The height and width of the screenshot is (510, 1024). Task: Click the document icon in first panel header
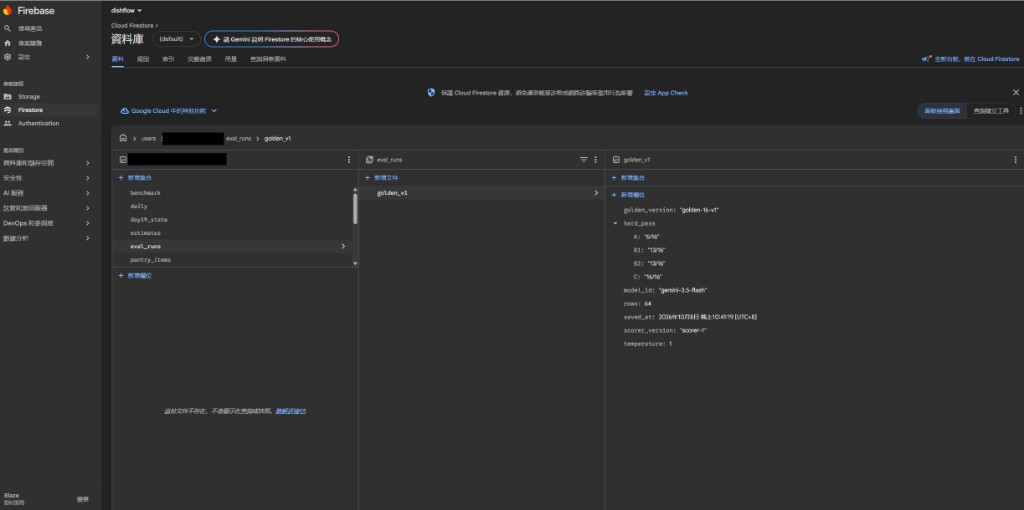123,159
